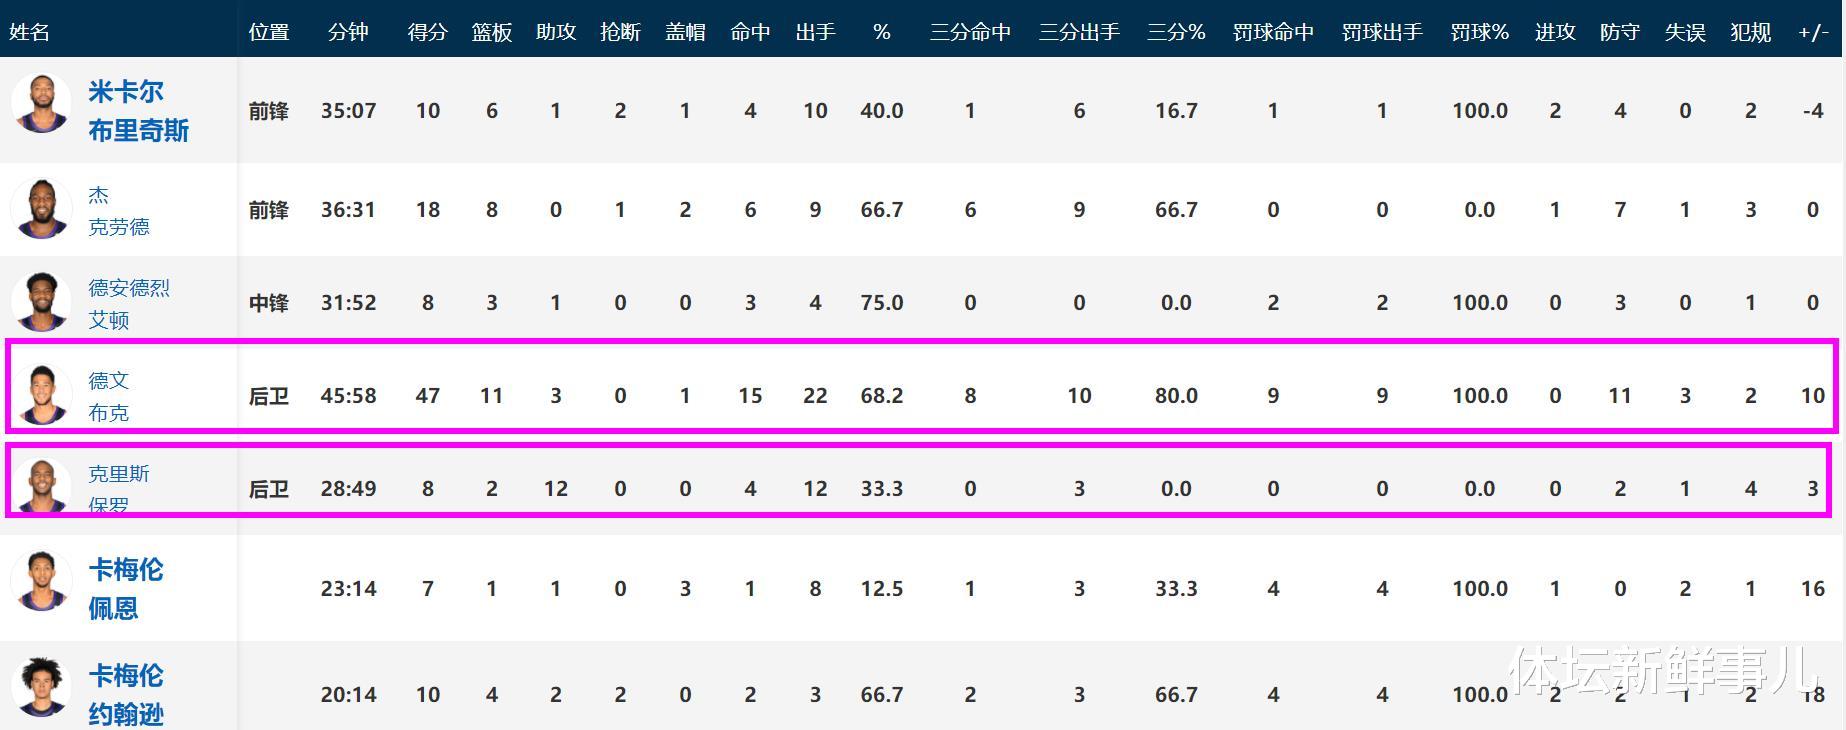Click Mikal Bridges' player avatar photo
Screen dimensions: 1846x730
pos(41,103)
